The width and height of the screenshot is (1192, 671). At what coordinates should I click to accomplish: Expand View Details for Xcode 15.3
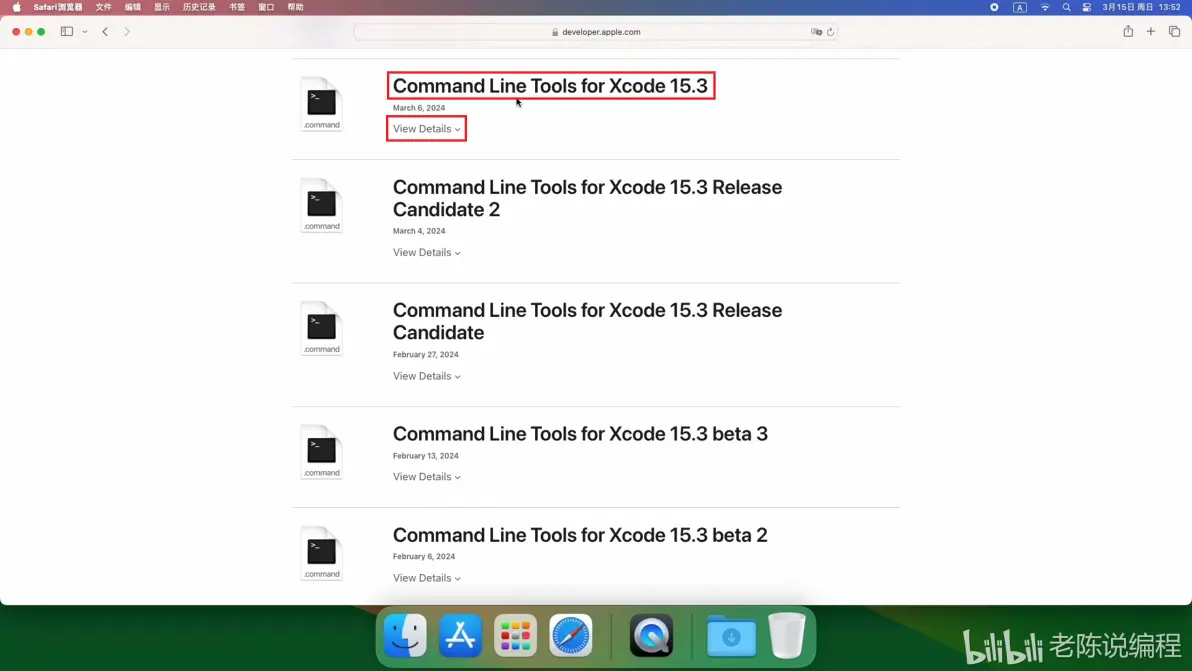pyautogui.click(x=426, y=128)
